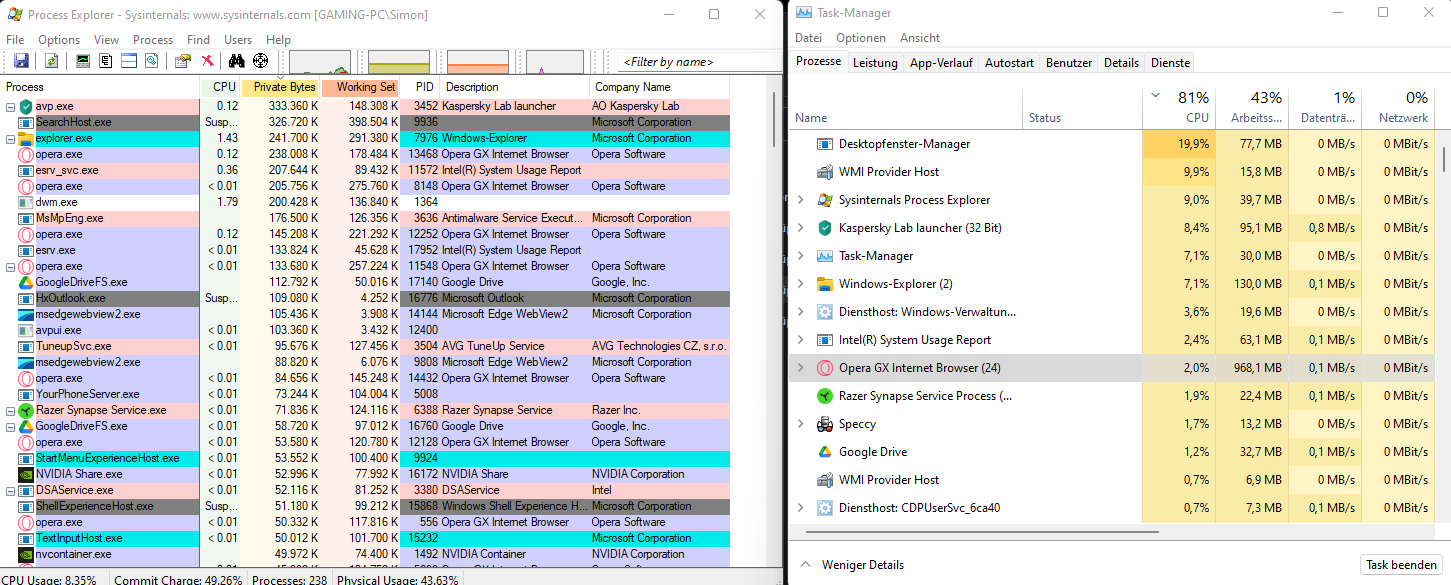Expand Kaspersky Lab launcher group in Task-Manager
The height and width of the screenshot is (585, 1451).
(x=800, y=228)
